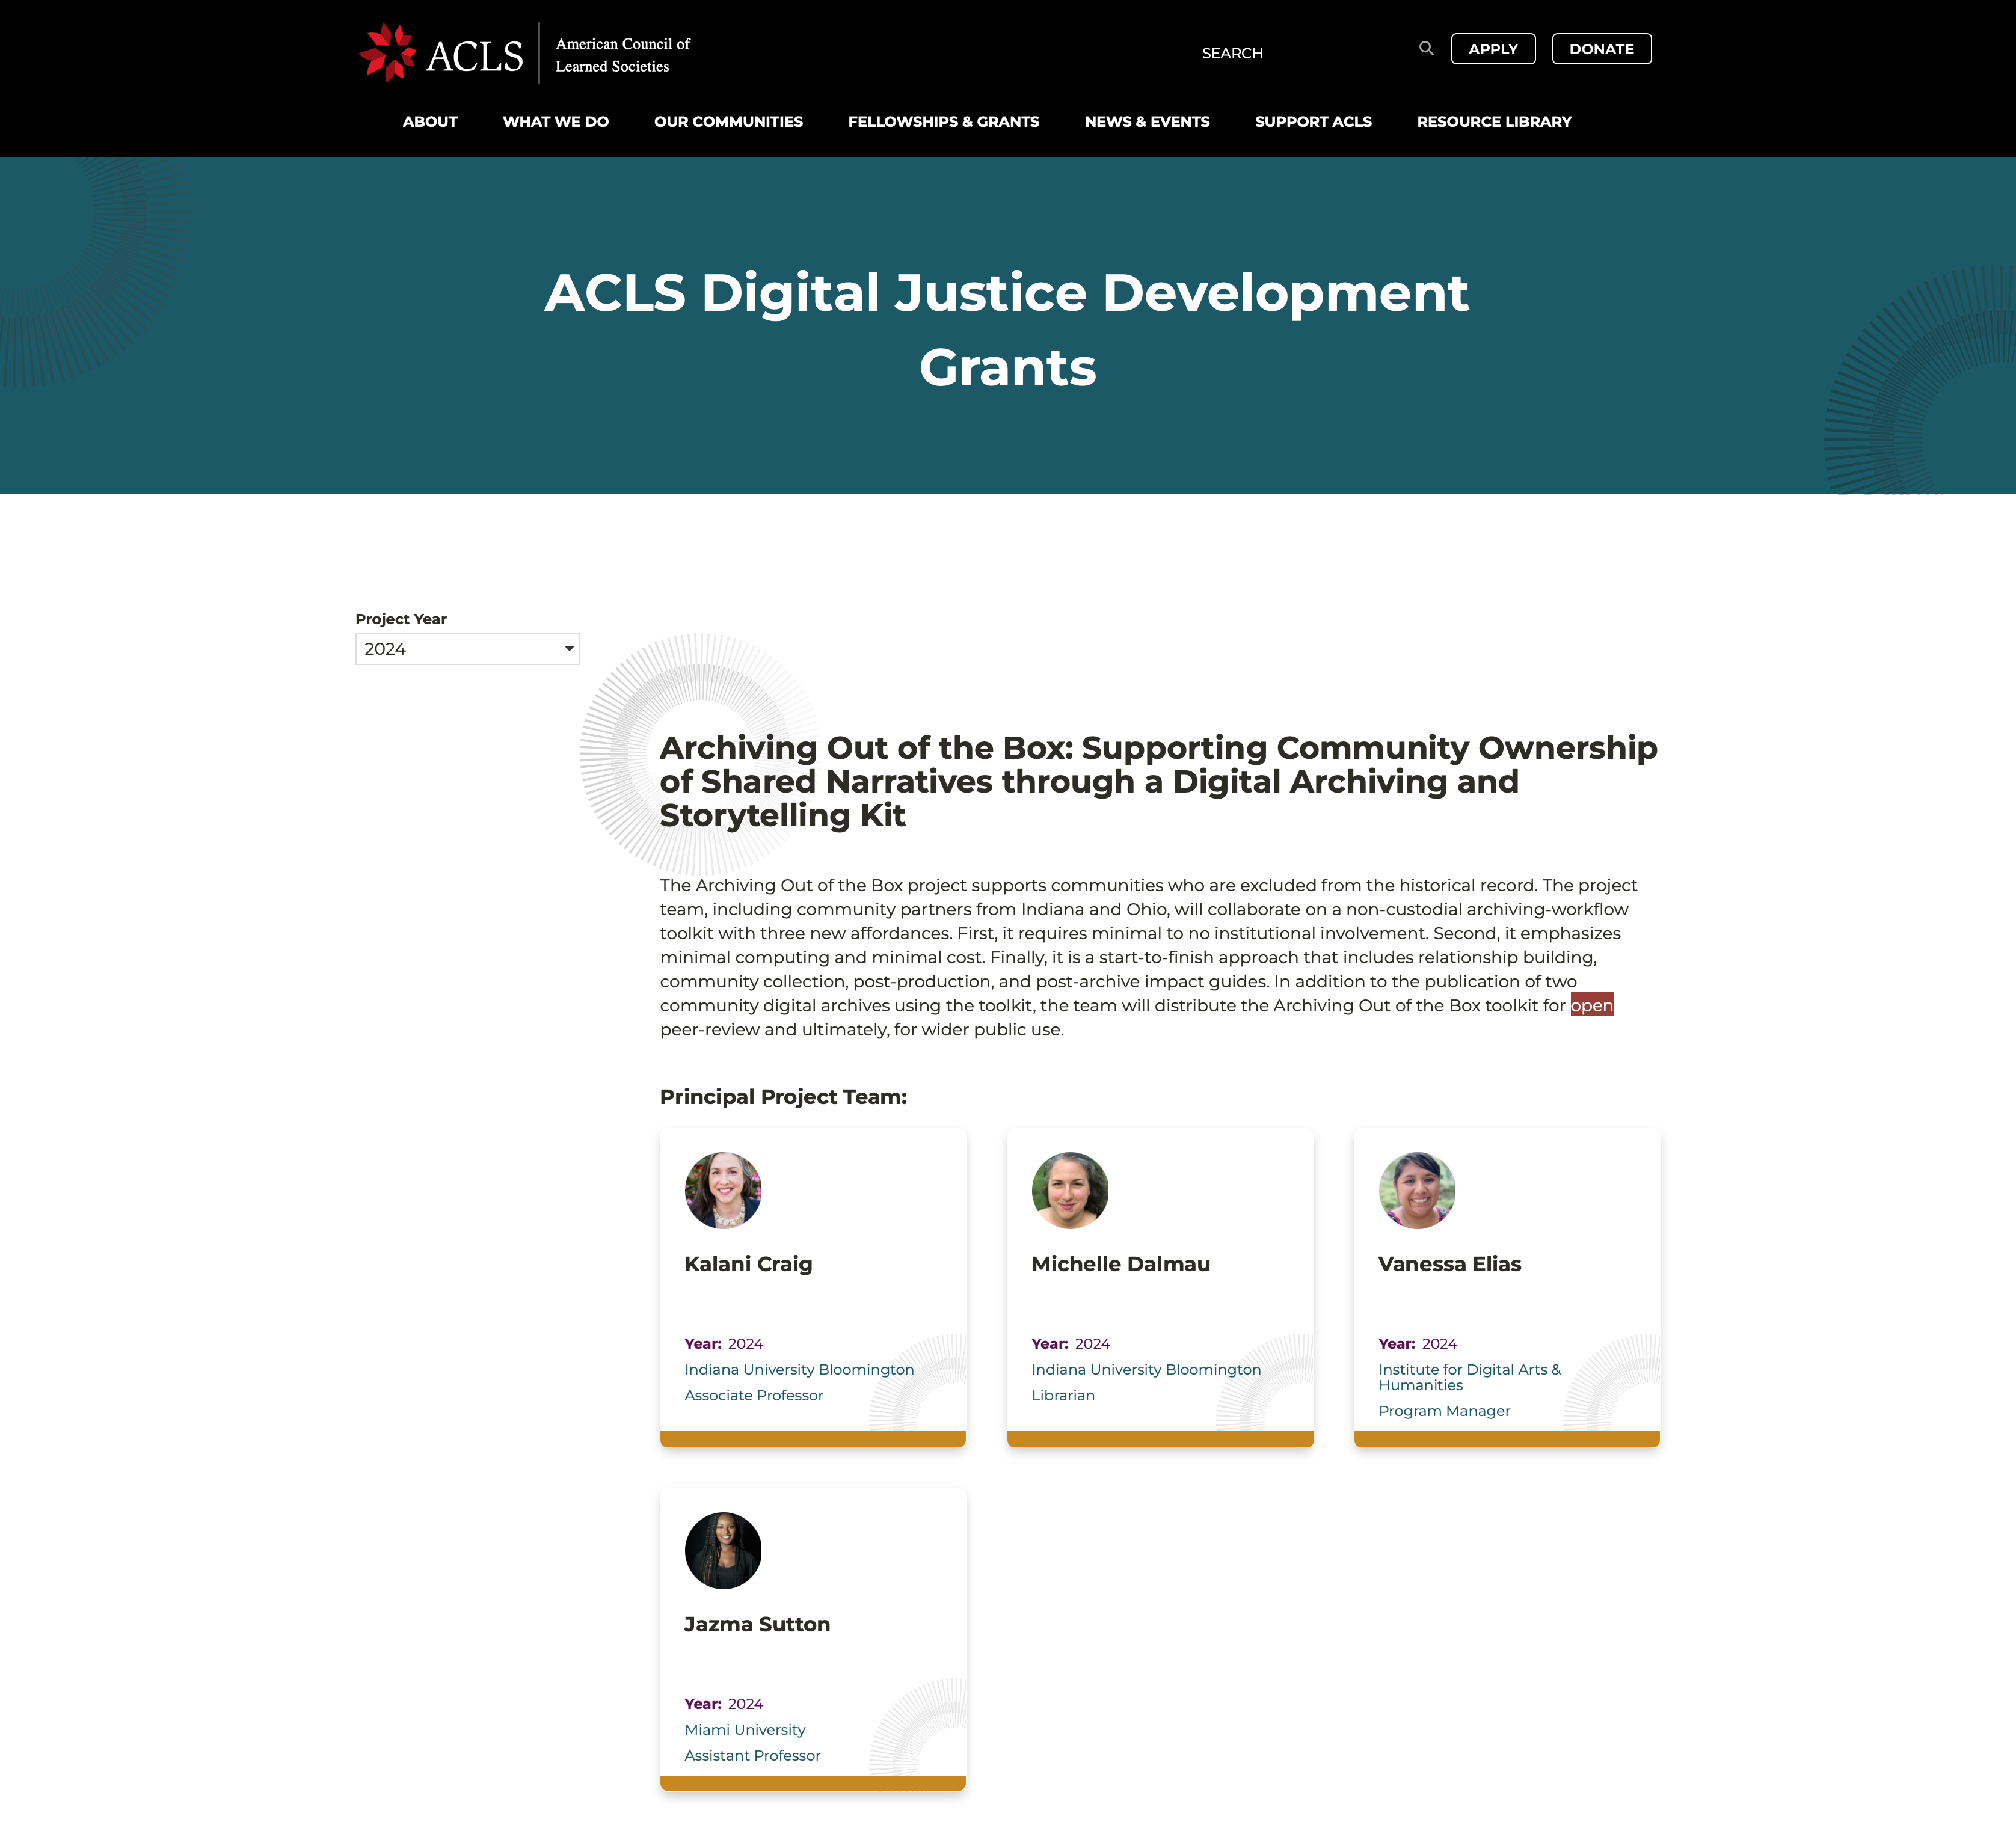Screen dimensions: 2016x1840
Task: Open the SUPPORT ACLS menu
Action: 1313,122
